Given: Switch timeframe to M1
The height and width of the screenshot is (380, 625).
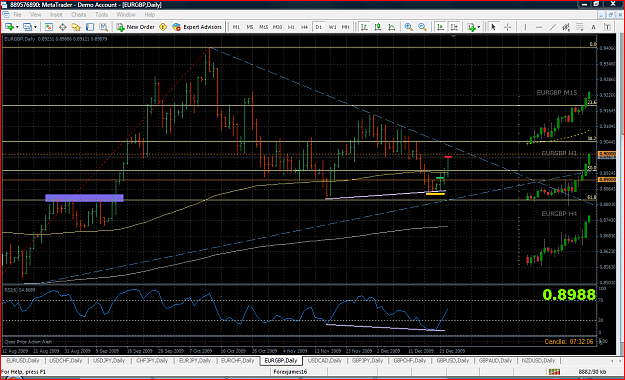Looking at the screenshot, I should [x=236, y=27].
